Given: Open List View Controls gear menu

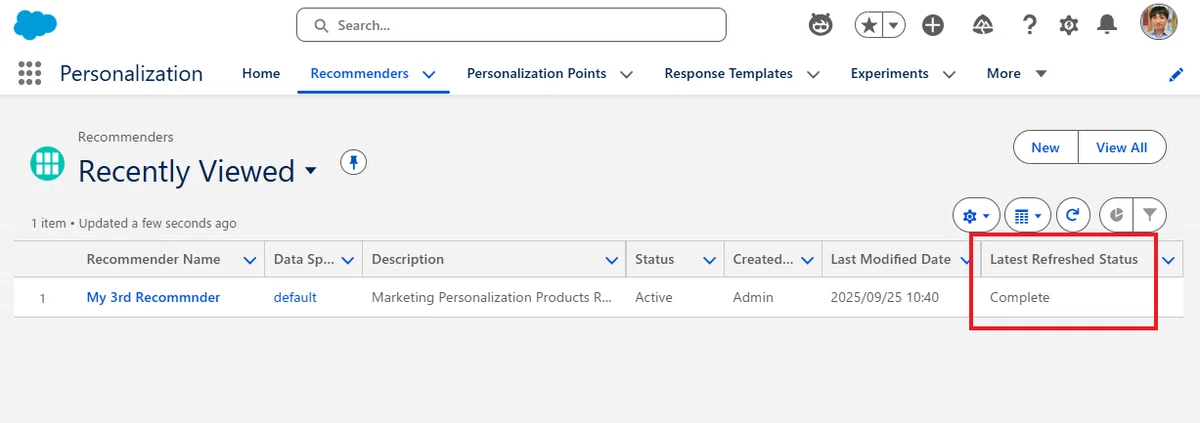Looking at the screenshot, I should click(x=976, y=214).
